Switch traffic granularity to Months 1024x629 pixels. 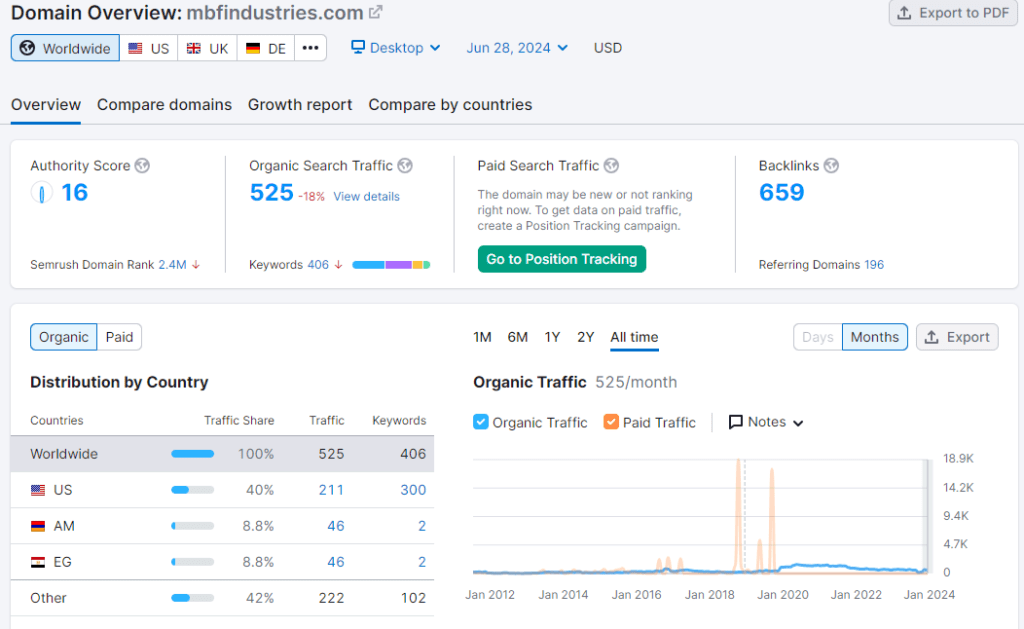click(874, 337)
